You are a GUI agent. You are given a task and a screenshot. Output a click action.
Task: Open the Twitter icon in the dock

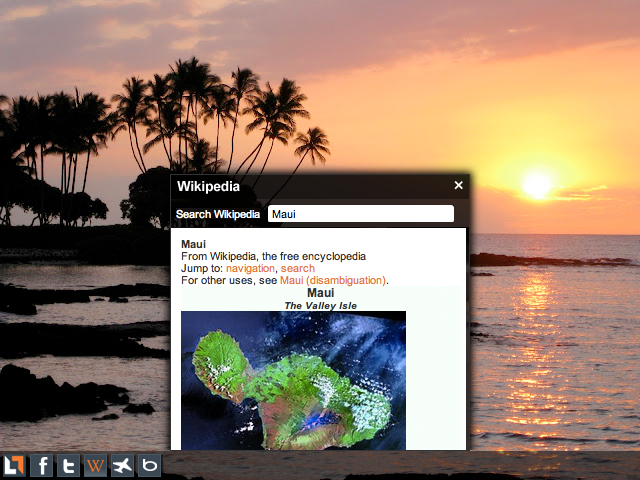(x=69, y=465)
